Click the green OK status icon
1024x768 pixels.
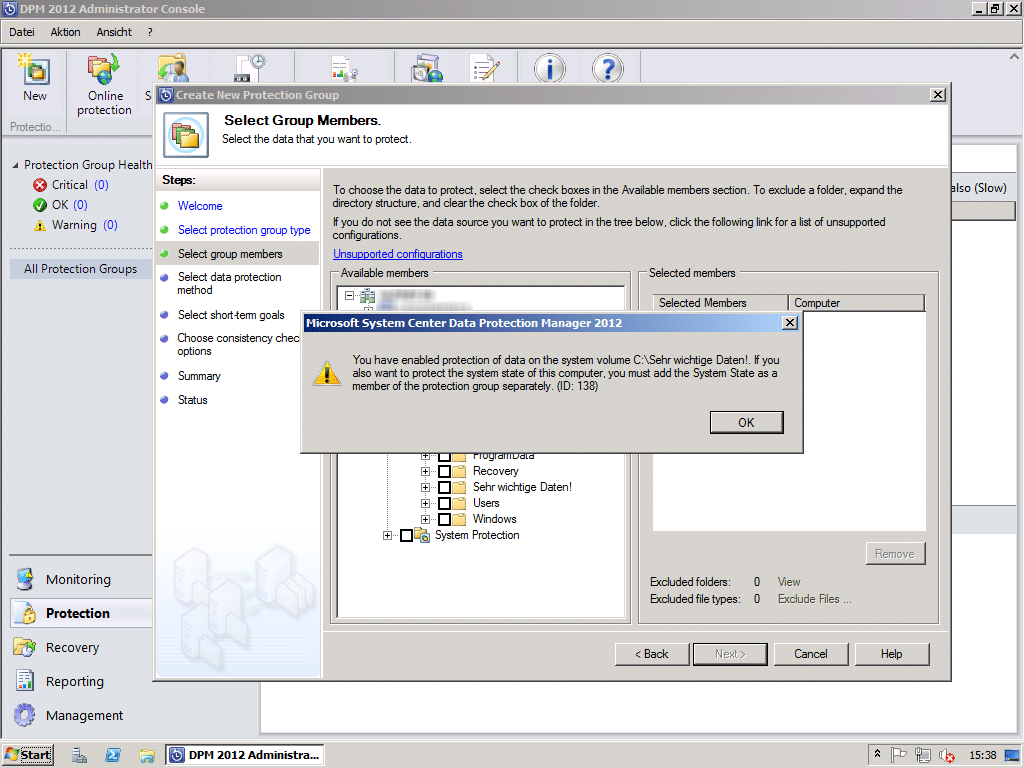(40, 205)
